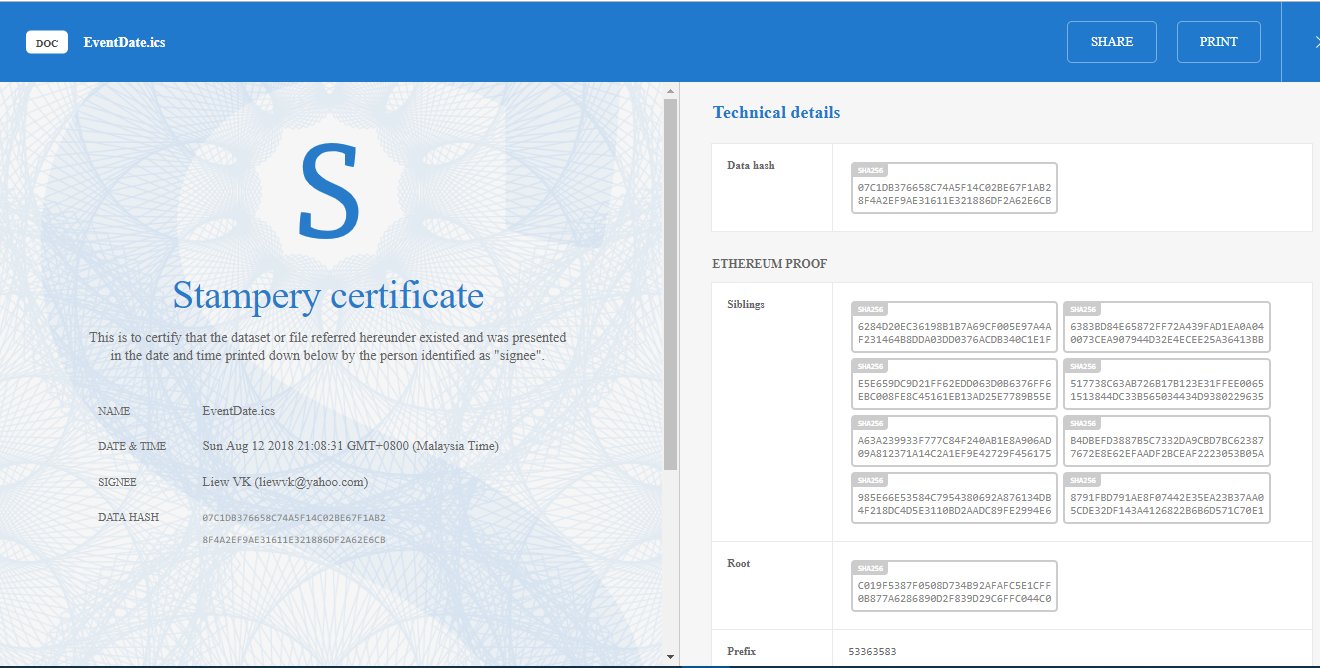Select sibling hash starting 985E66E5

click(954, 498)
